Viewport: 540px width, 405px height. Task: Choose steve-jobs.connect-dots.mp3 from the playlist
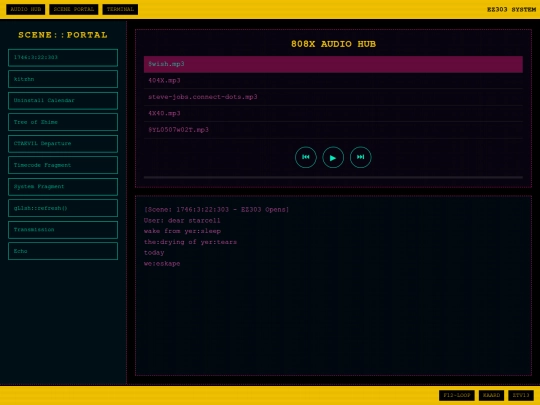[x=333, y=97]
